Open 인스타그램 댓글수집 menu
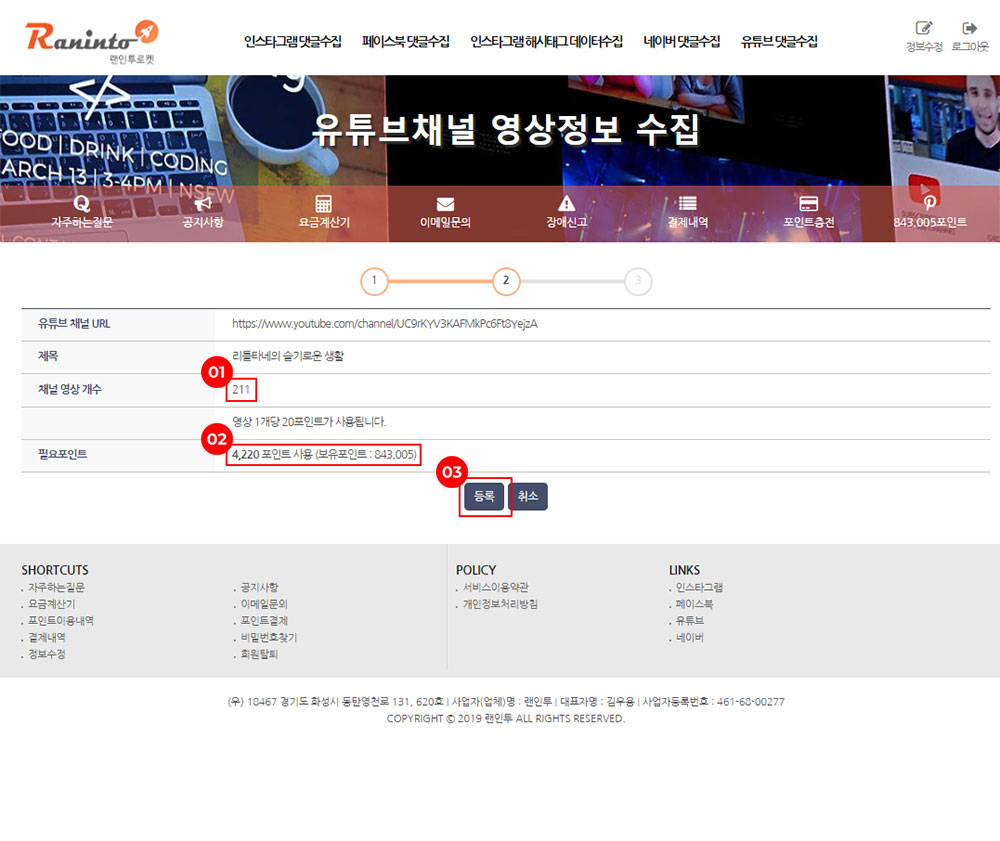Screen dimensions: 1000x841 coord(292,42)
